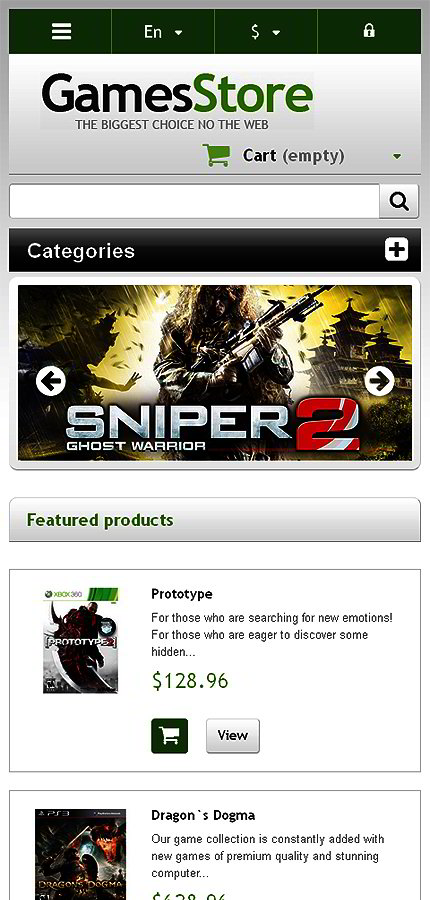The height and width of the screenshot is (900, 430).
Task: Show previous slide with left arrow
Action: coord(51,381)
